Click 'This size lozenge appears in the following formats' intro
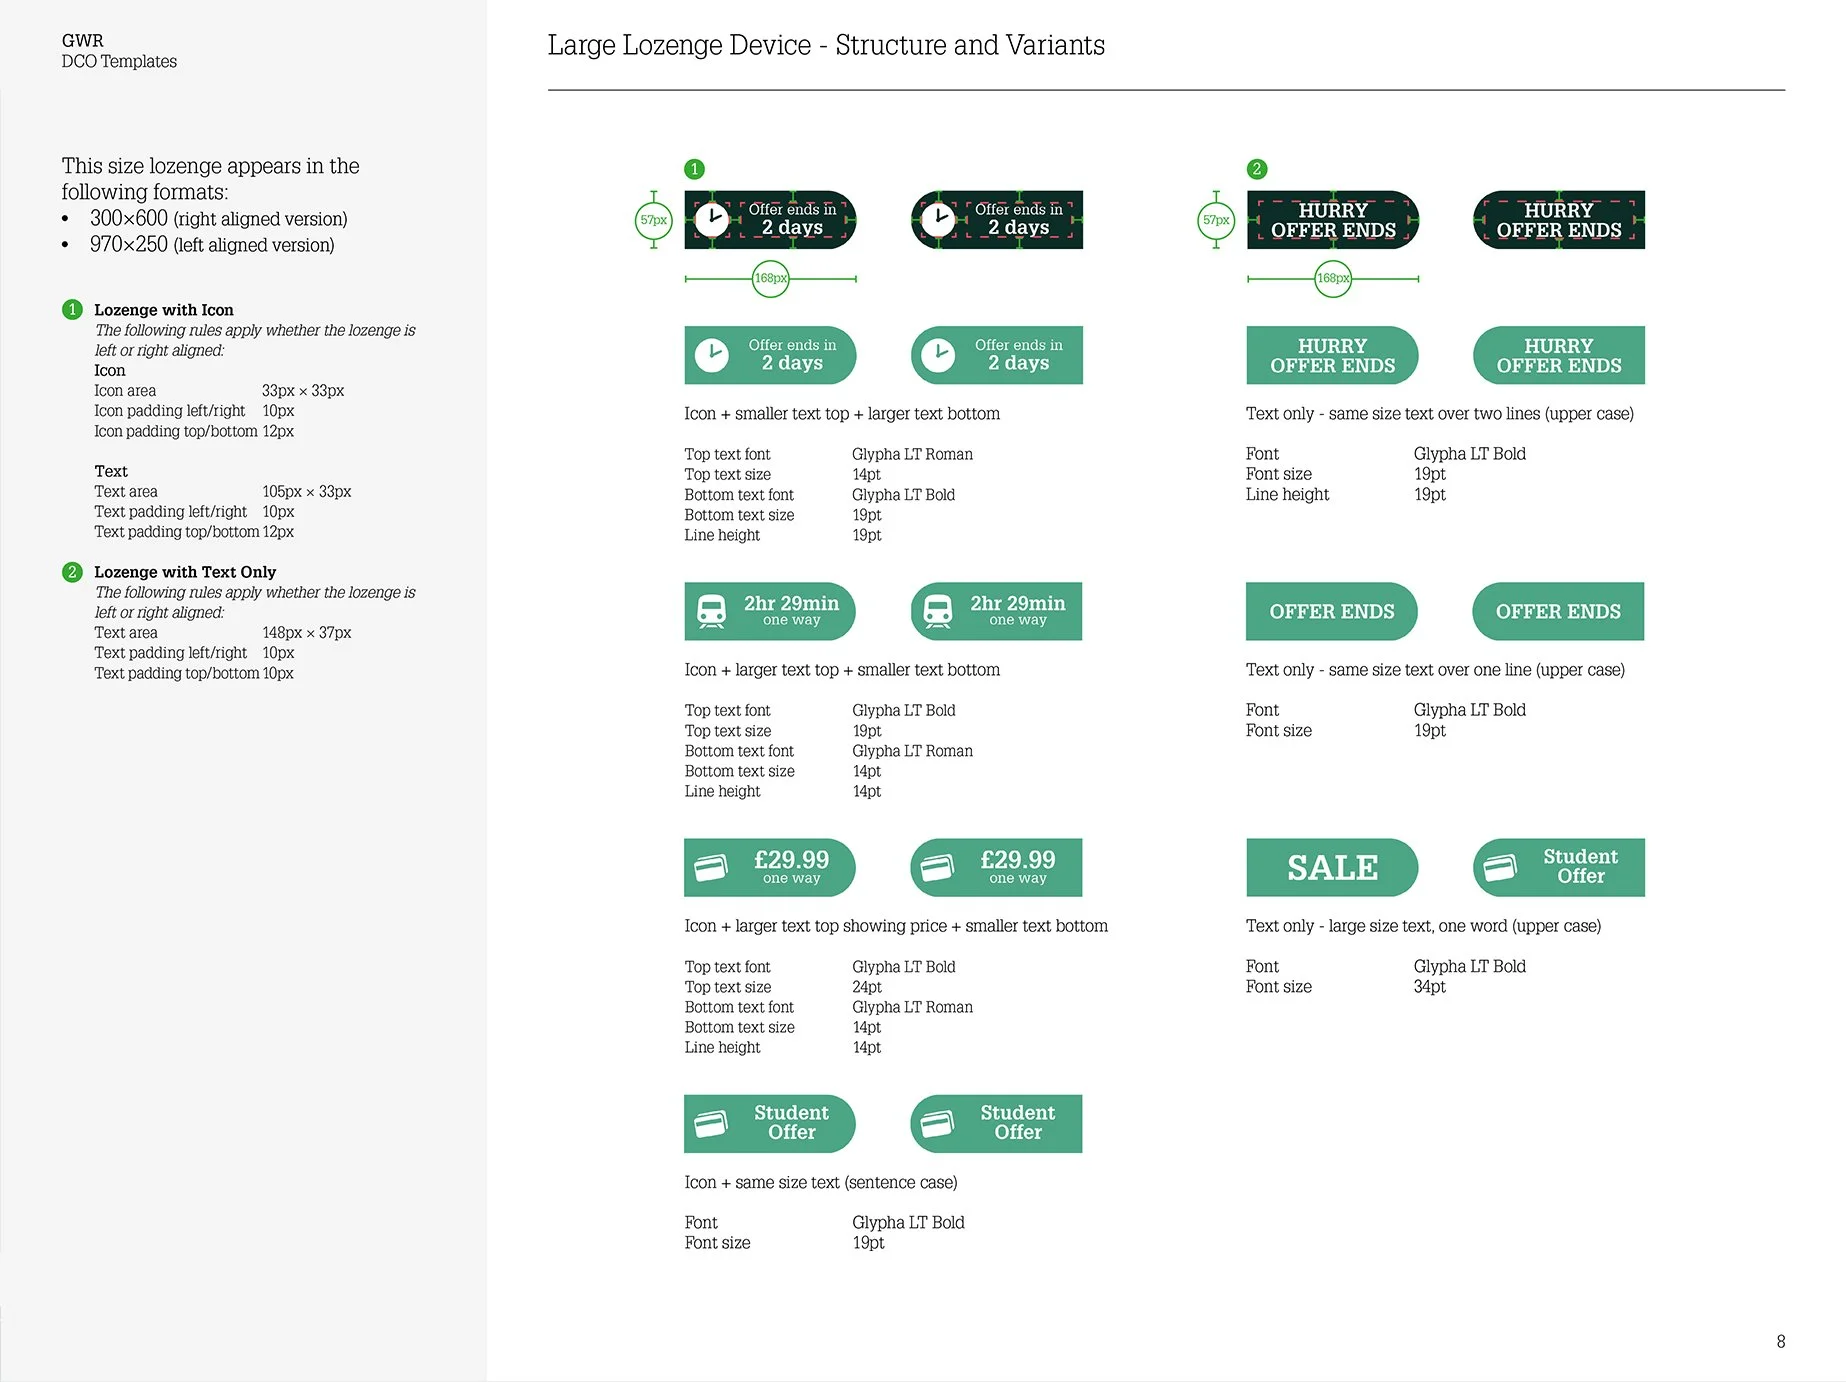1846x1382 pixels. pos(210,179)
